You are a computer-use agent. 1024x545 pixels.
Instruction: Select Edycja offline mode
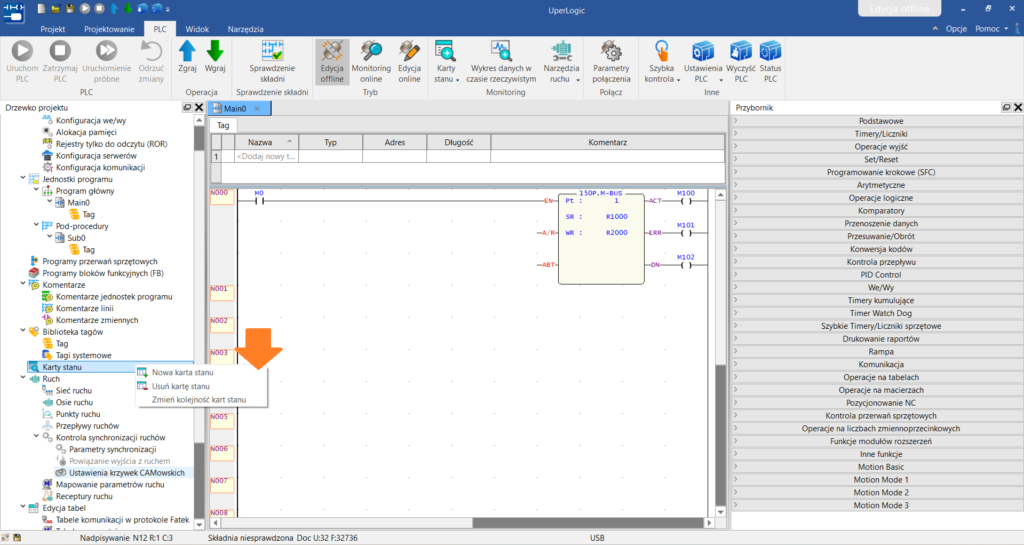click(332, 61)
